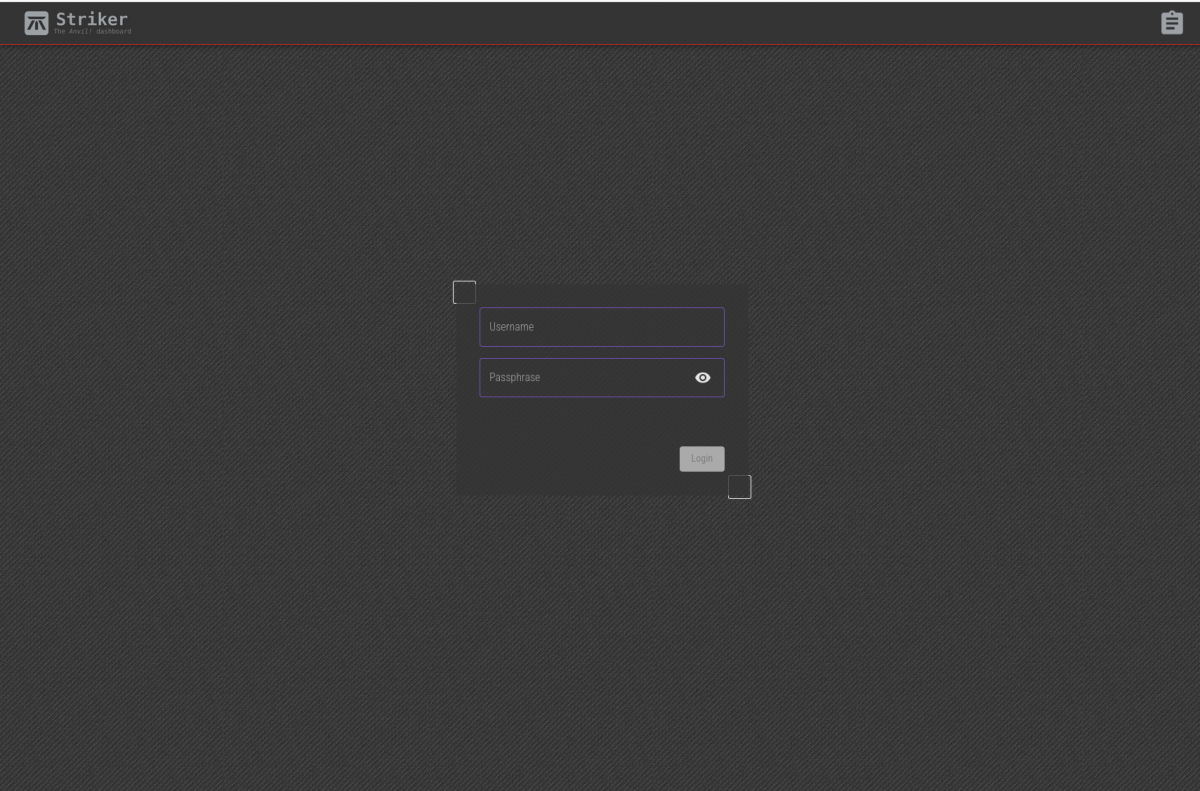Click the Login button
This screenshot has width=1200, height=791.
coord(701,459)
